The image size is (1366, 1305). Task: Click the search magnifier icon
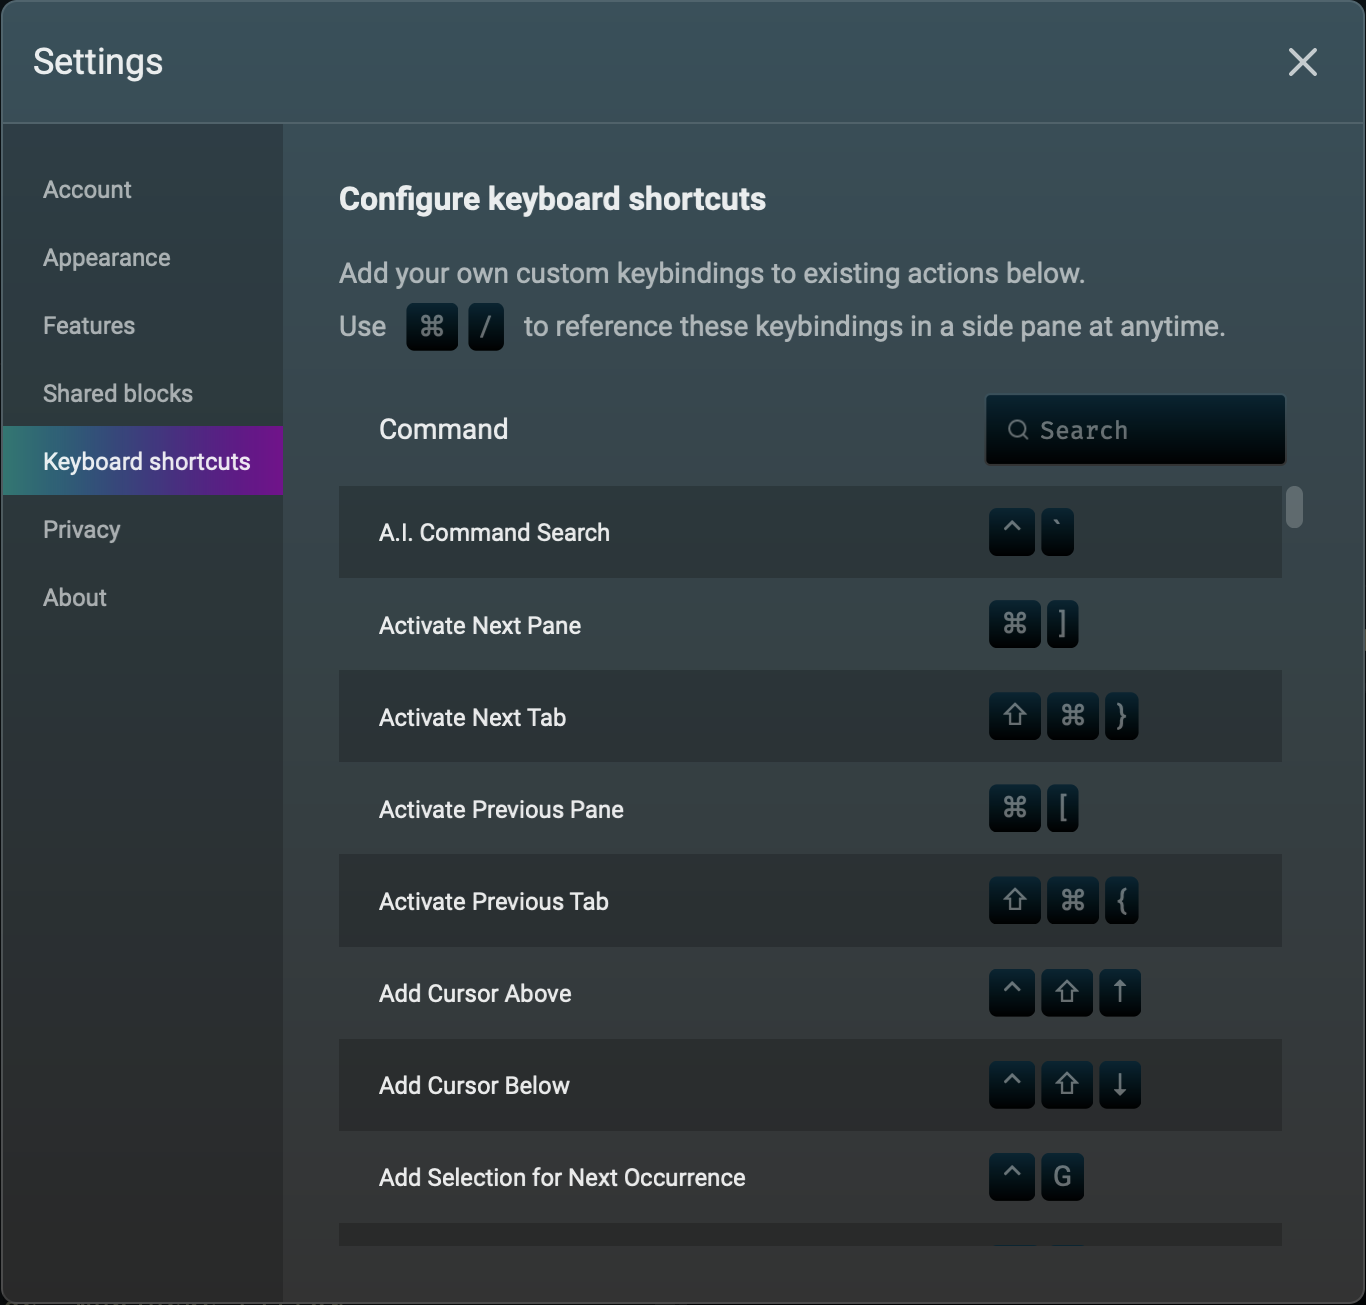coord(1017,430)
